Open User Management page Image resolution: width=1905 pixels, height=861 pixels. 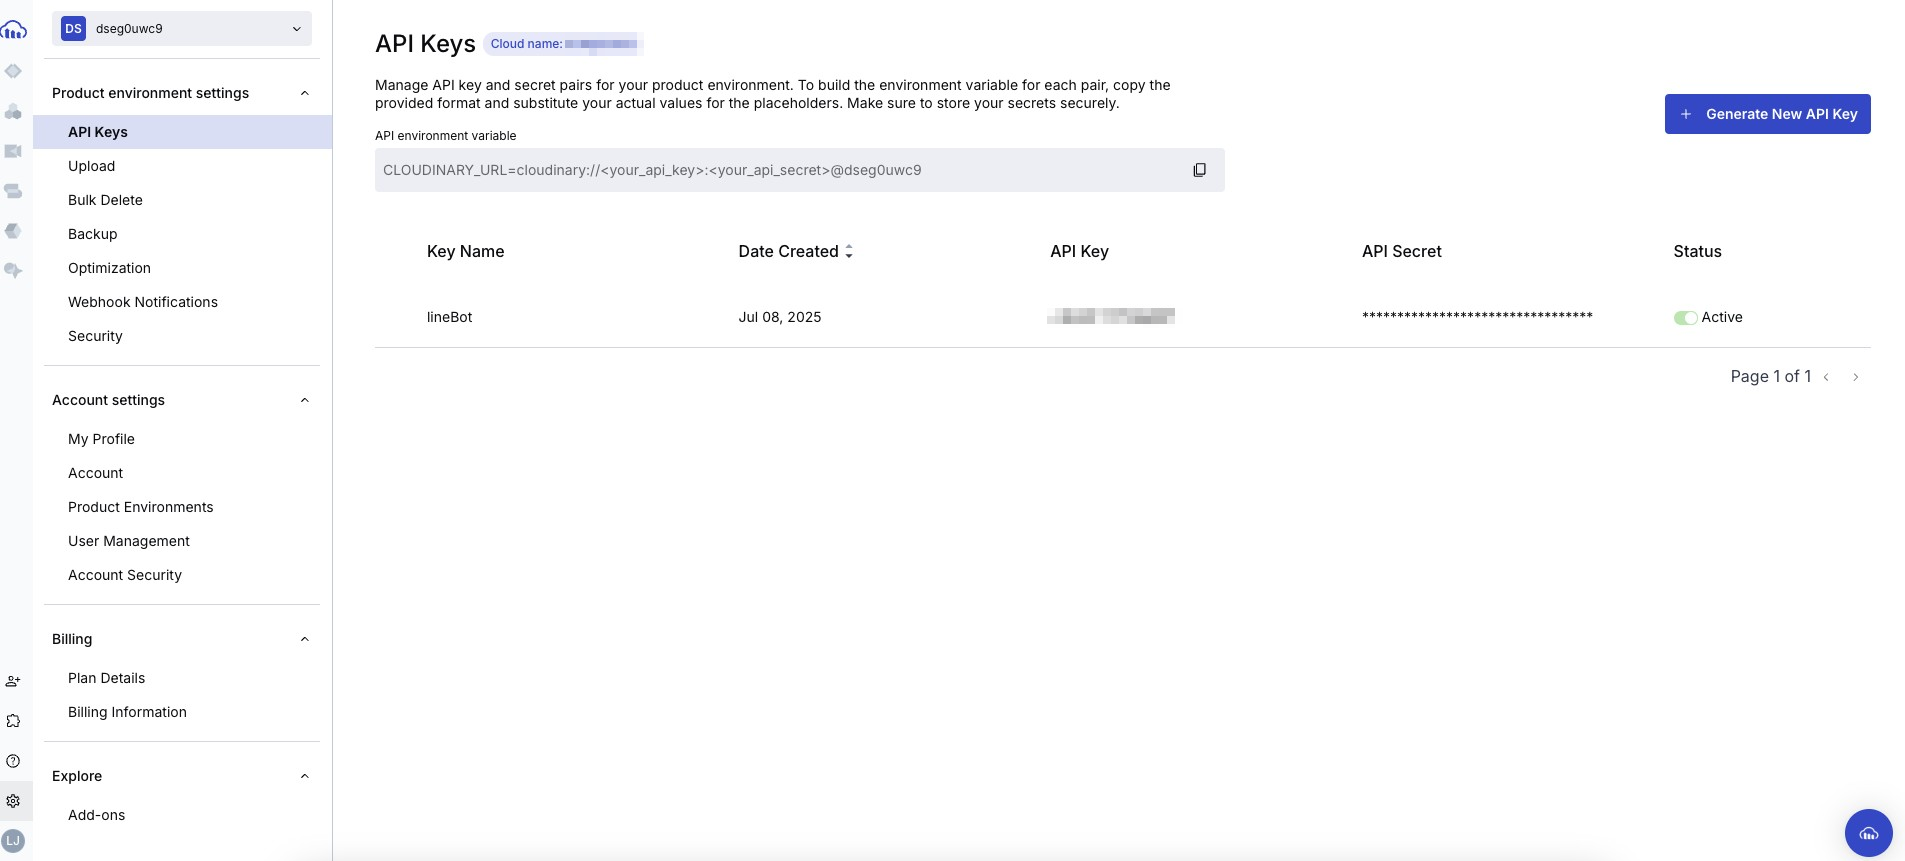point(128,541)
